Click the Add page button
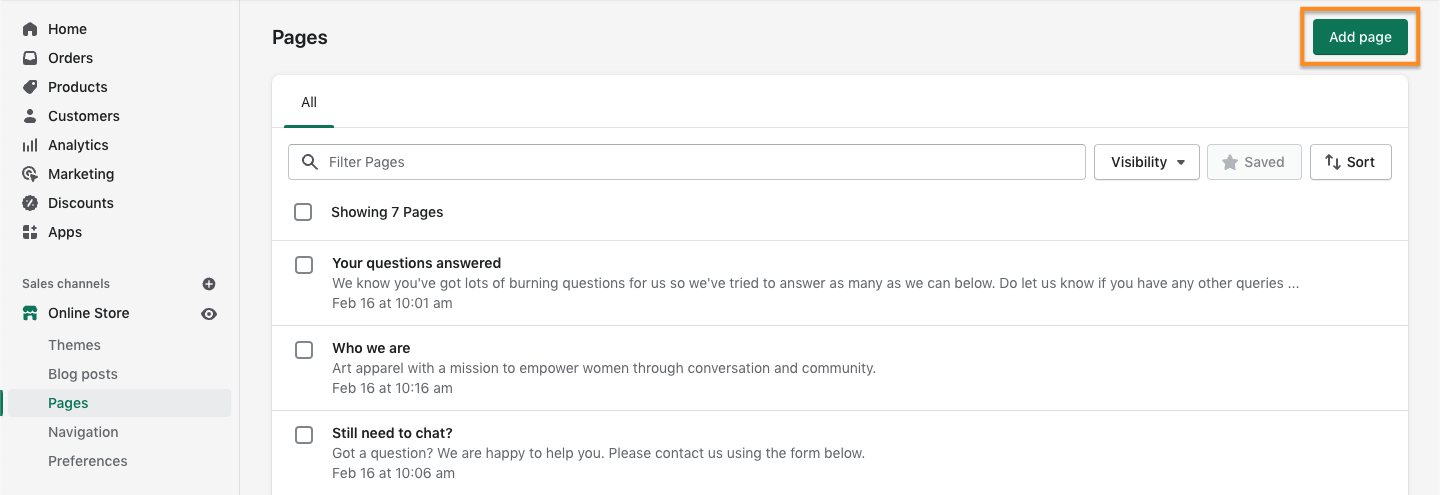The height and width of the screenshot is (495, 1440). click(x=1360, y=37)
